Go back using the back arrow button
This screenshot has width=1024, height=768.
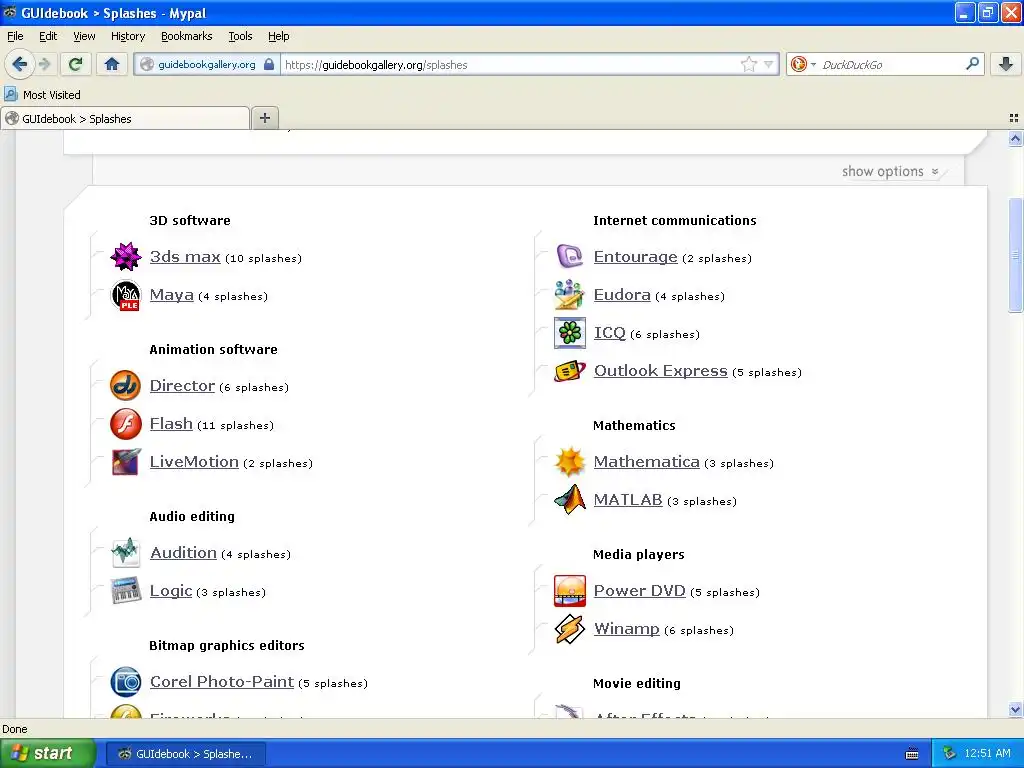click(x=20, y=64)
